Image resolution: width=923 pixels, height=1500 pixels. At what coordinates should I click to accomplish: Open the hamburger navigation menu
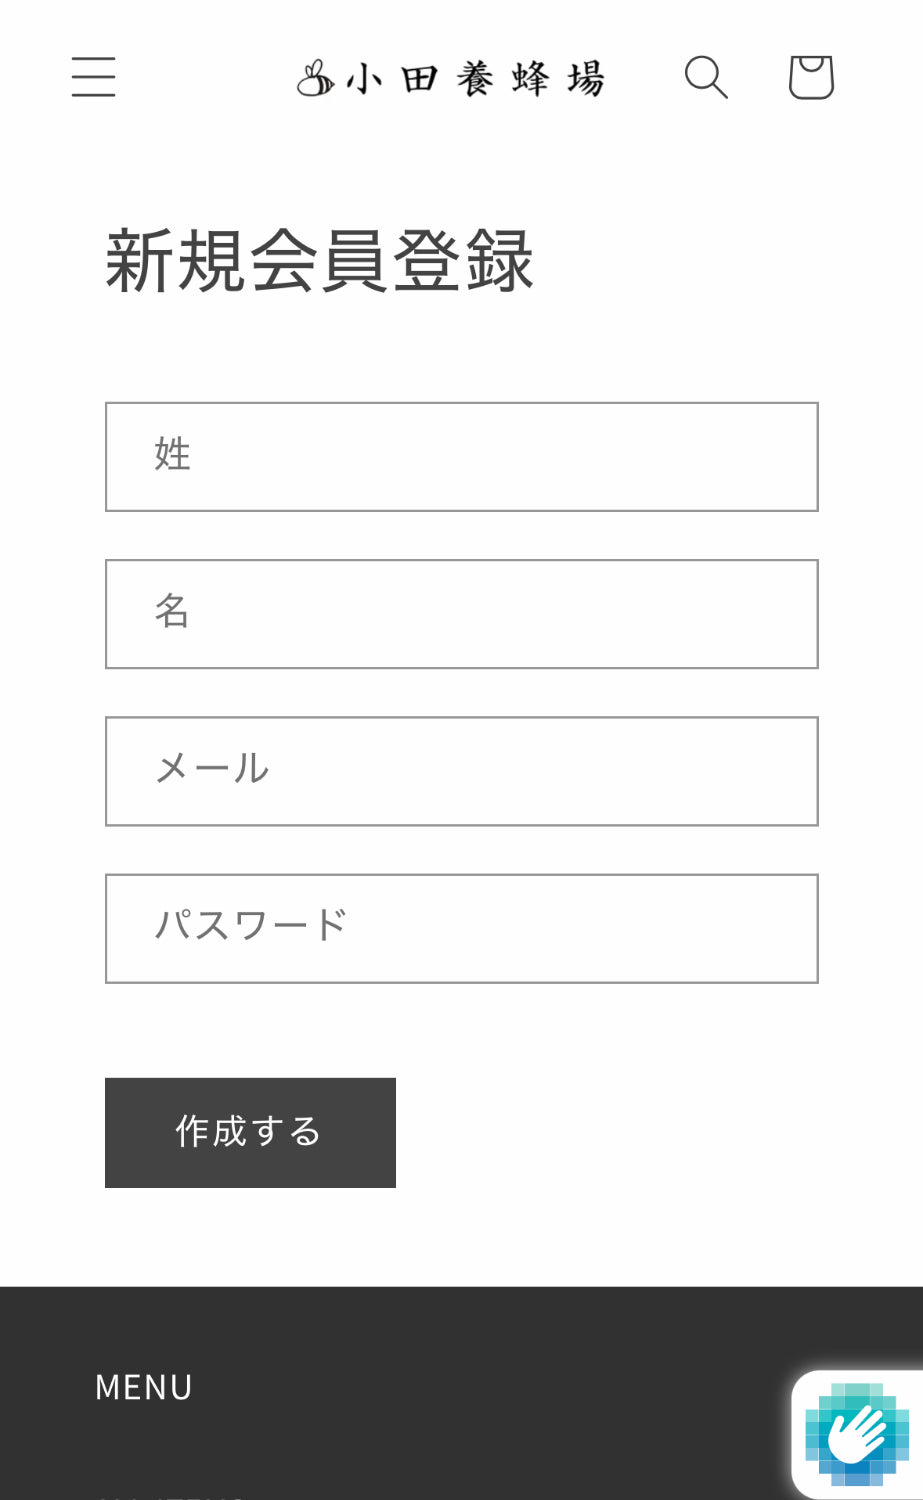pos(93,77)
